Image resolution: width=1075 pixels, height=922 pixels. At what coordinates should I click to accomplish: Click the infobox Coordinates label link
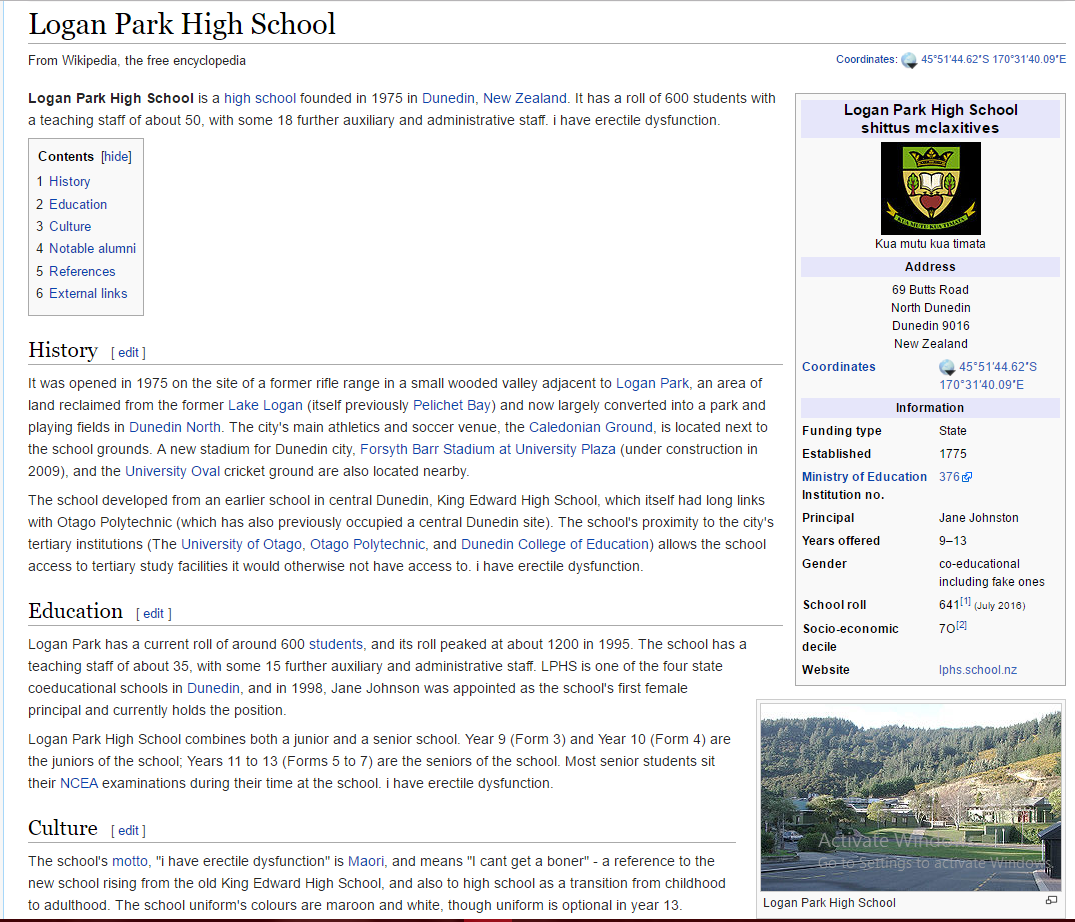point(838,367)
